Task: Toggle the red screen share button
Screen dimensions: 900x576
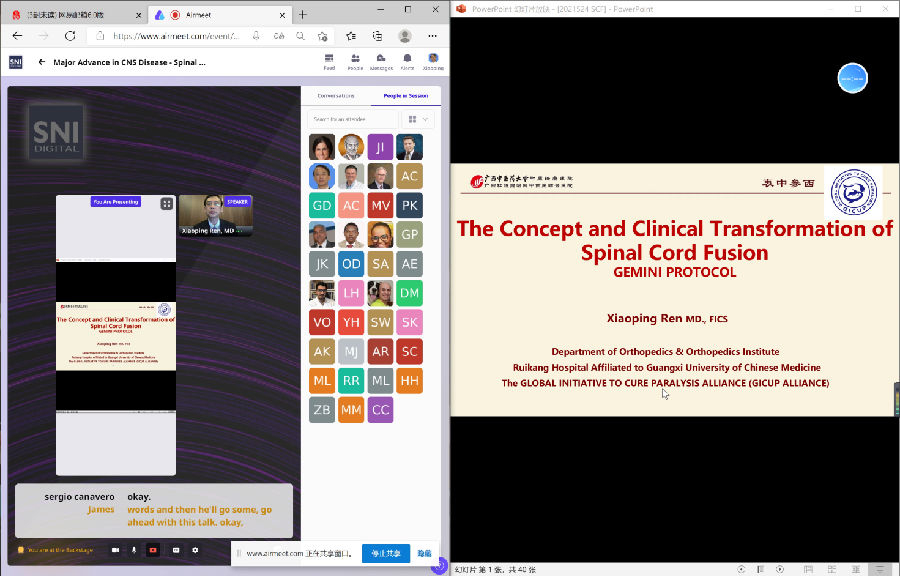Action: (153, 550)
